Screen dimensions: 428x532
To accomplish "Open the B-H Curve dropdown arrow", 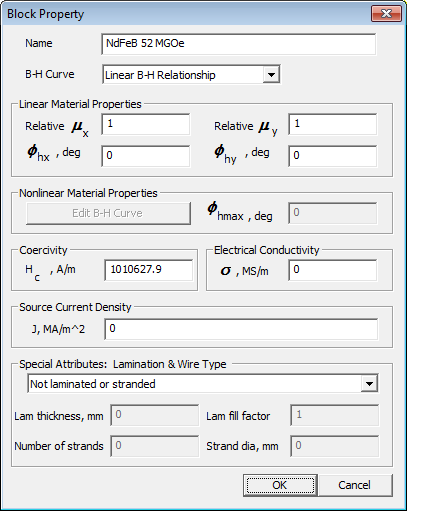I will click(271, 75).
